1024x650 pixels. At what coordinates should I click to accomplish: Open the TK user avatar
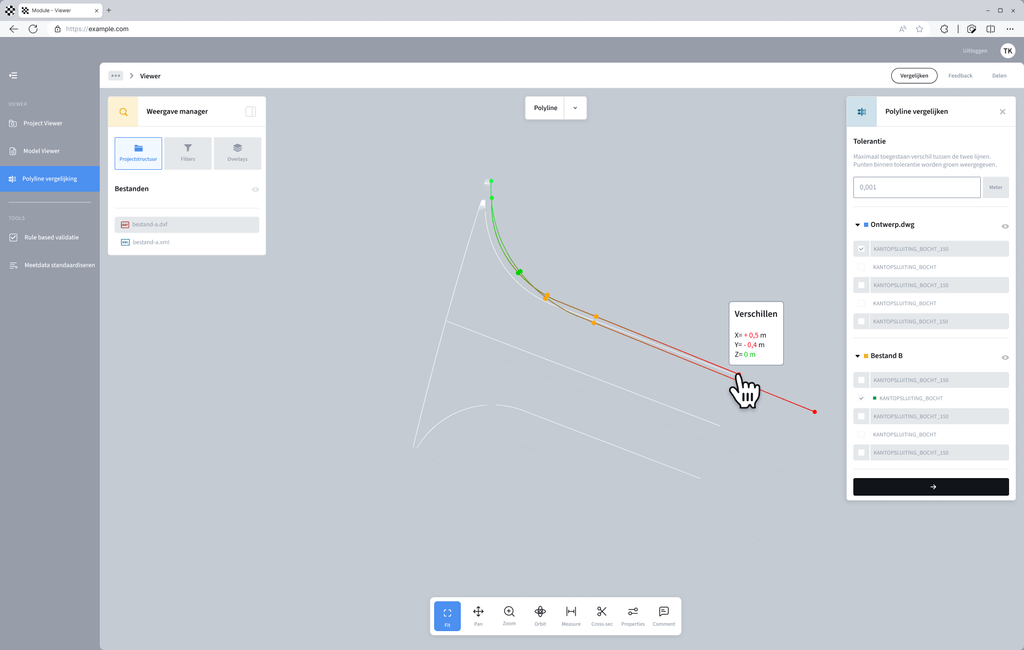(1008, 51)
